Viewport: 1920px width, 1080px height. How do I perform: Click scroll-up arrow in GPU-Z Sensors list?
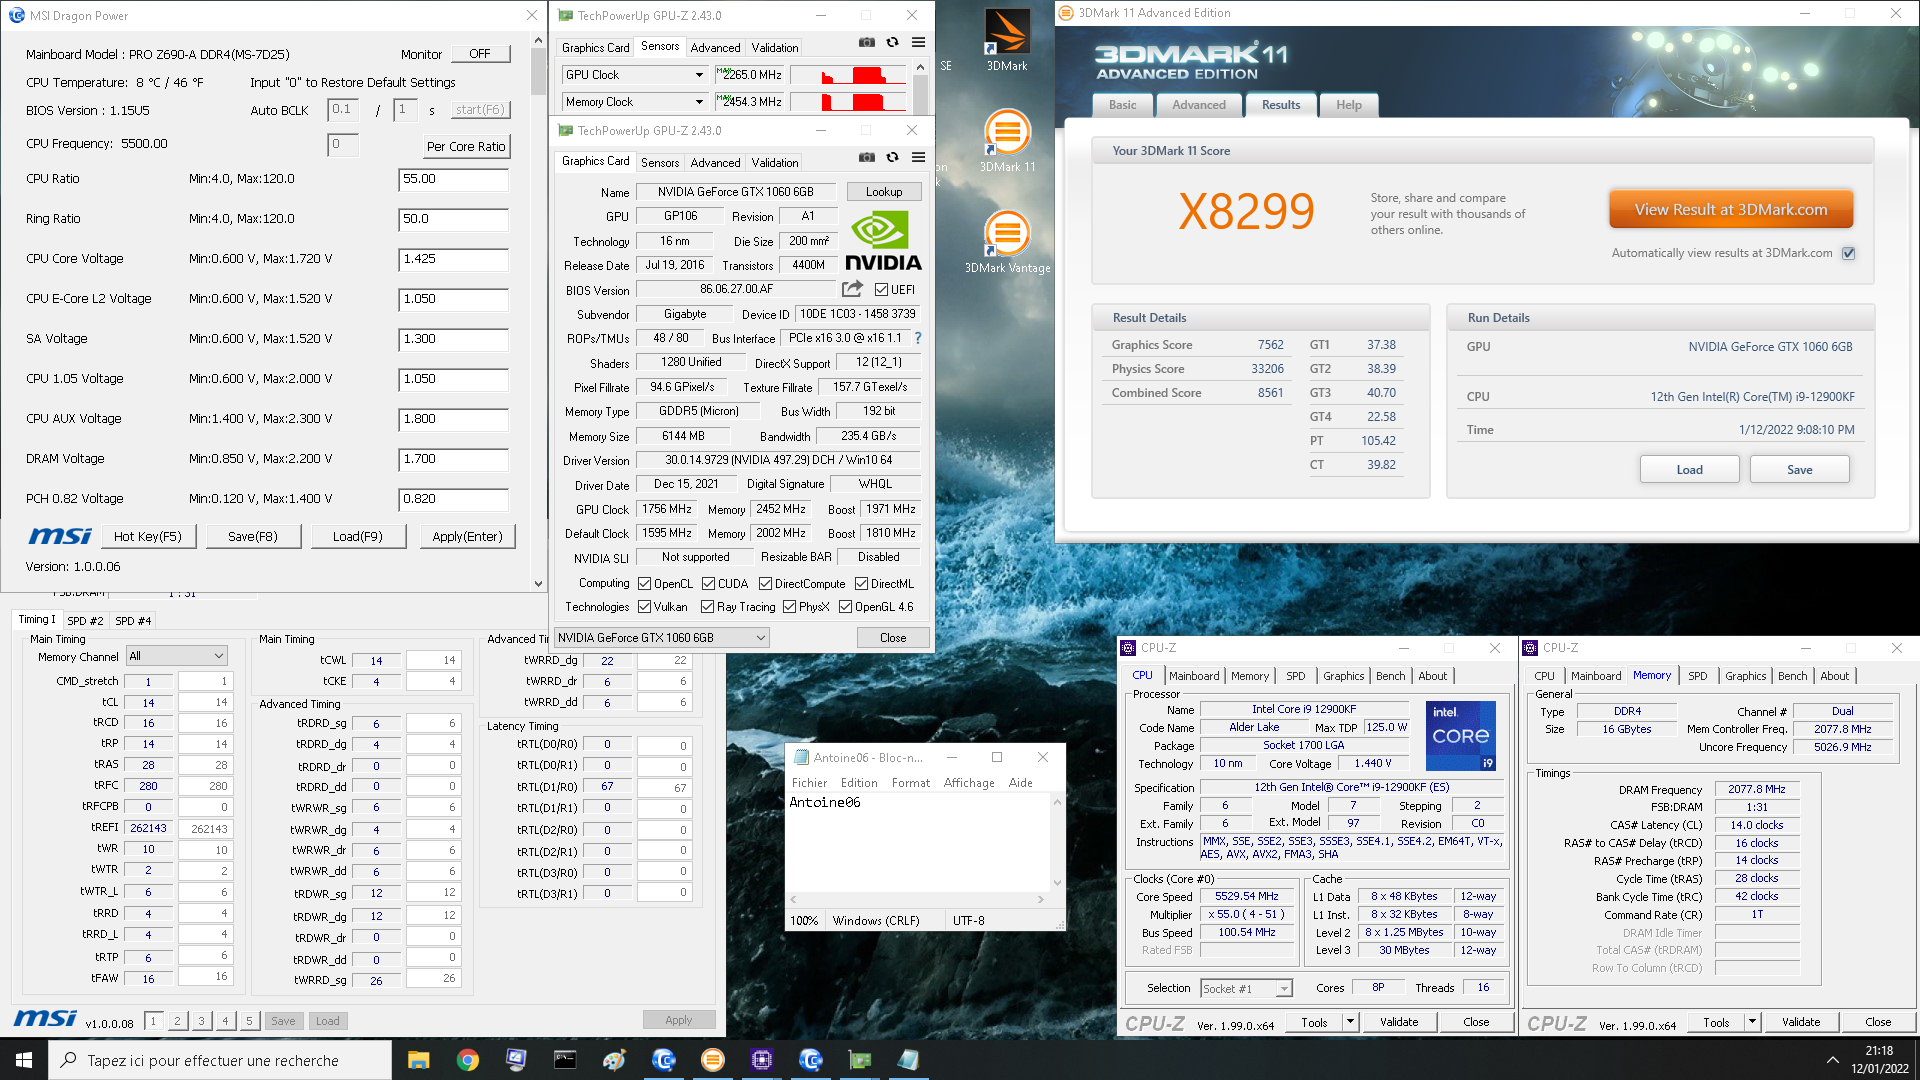coord(921,68)
